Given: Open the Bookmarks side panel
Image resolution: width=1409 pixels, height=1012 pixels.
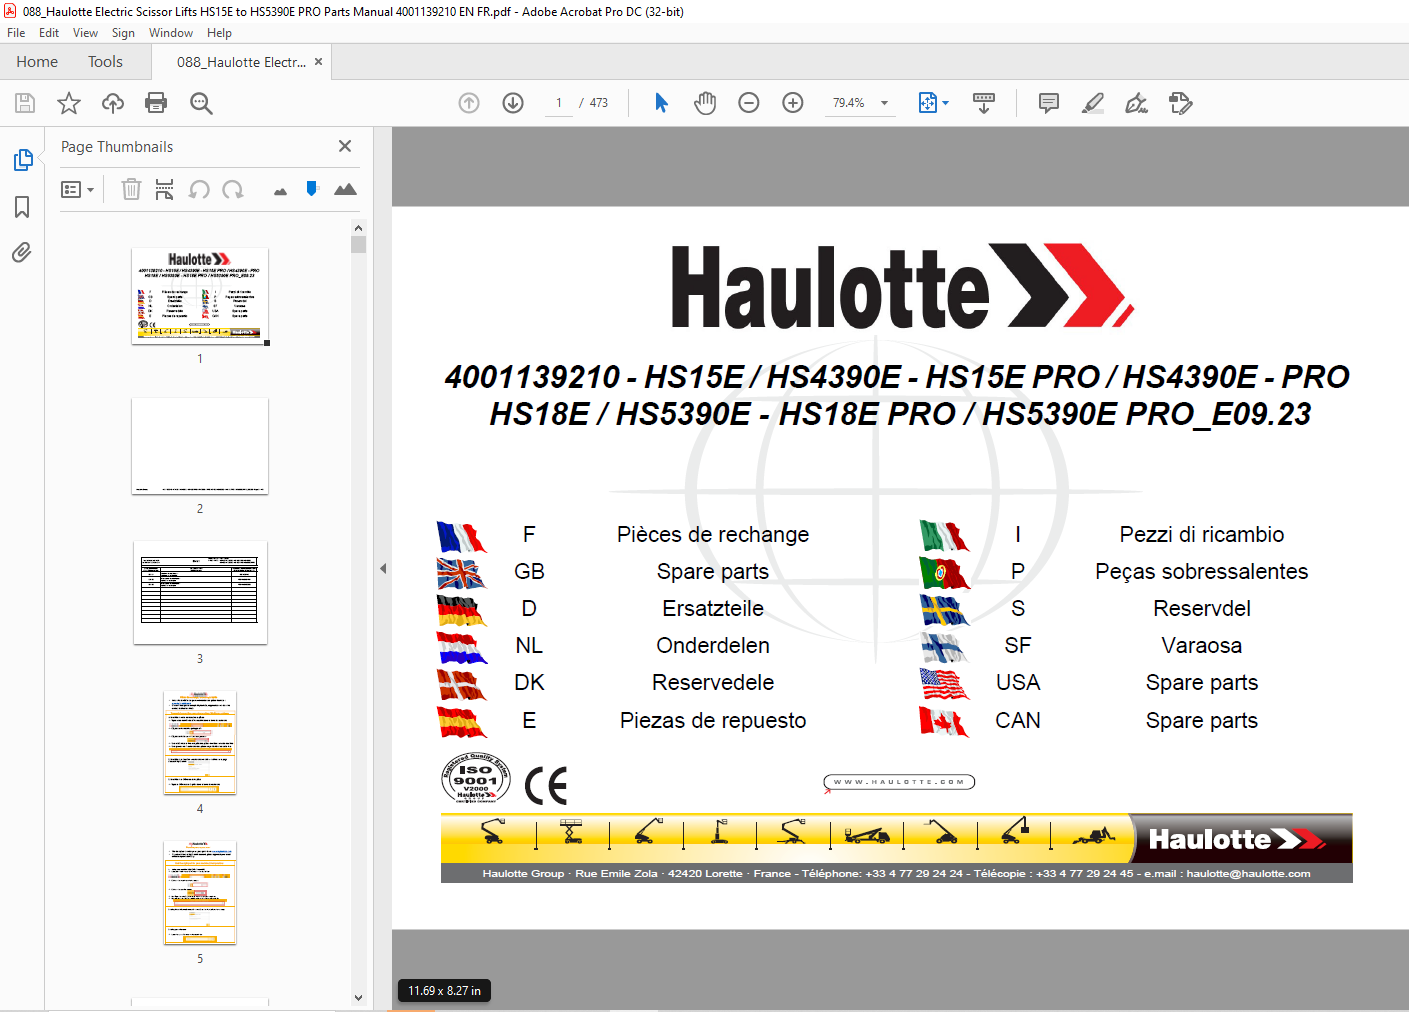Looking at the screenshot, I should [22, 207].
